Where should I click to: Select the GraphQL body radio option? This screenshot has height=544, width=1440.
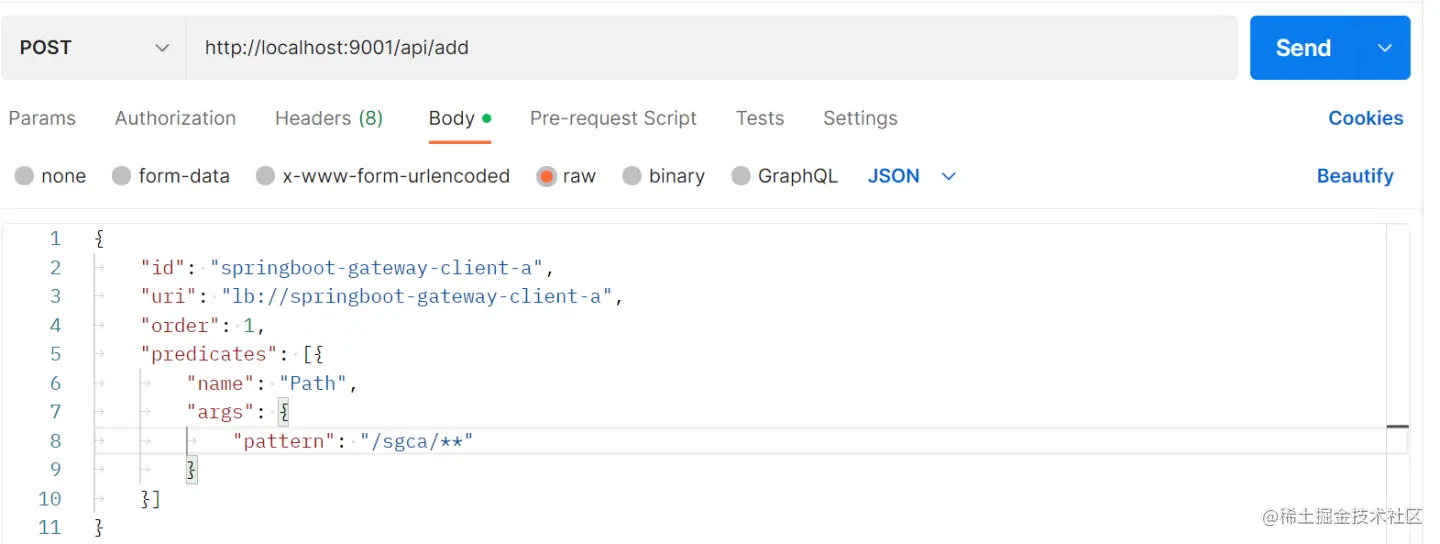point(741,176)
